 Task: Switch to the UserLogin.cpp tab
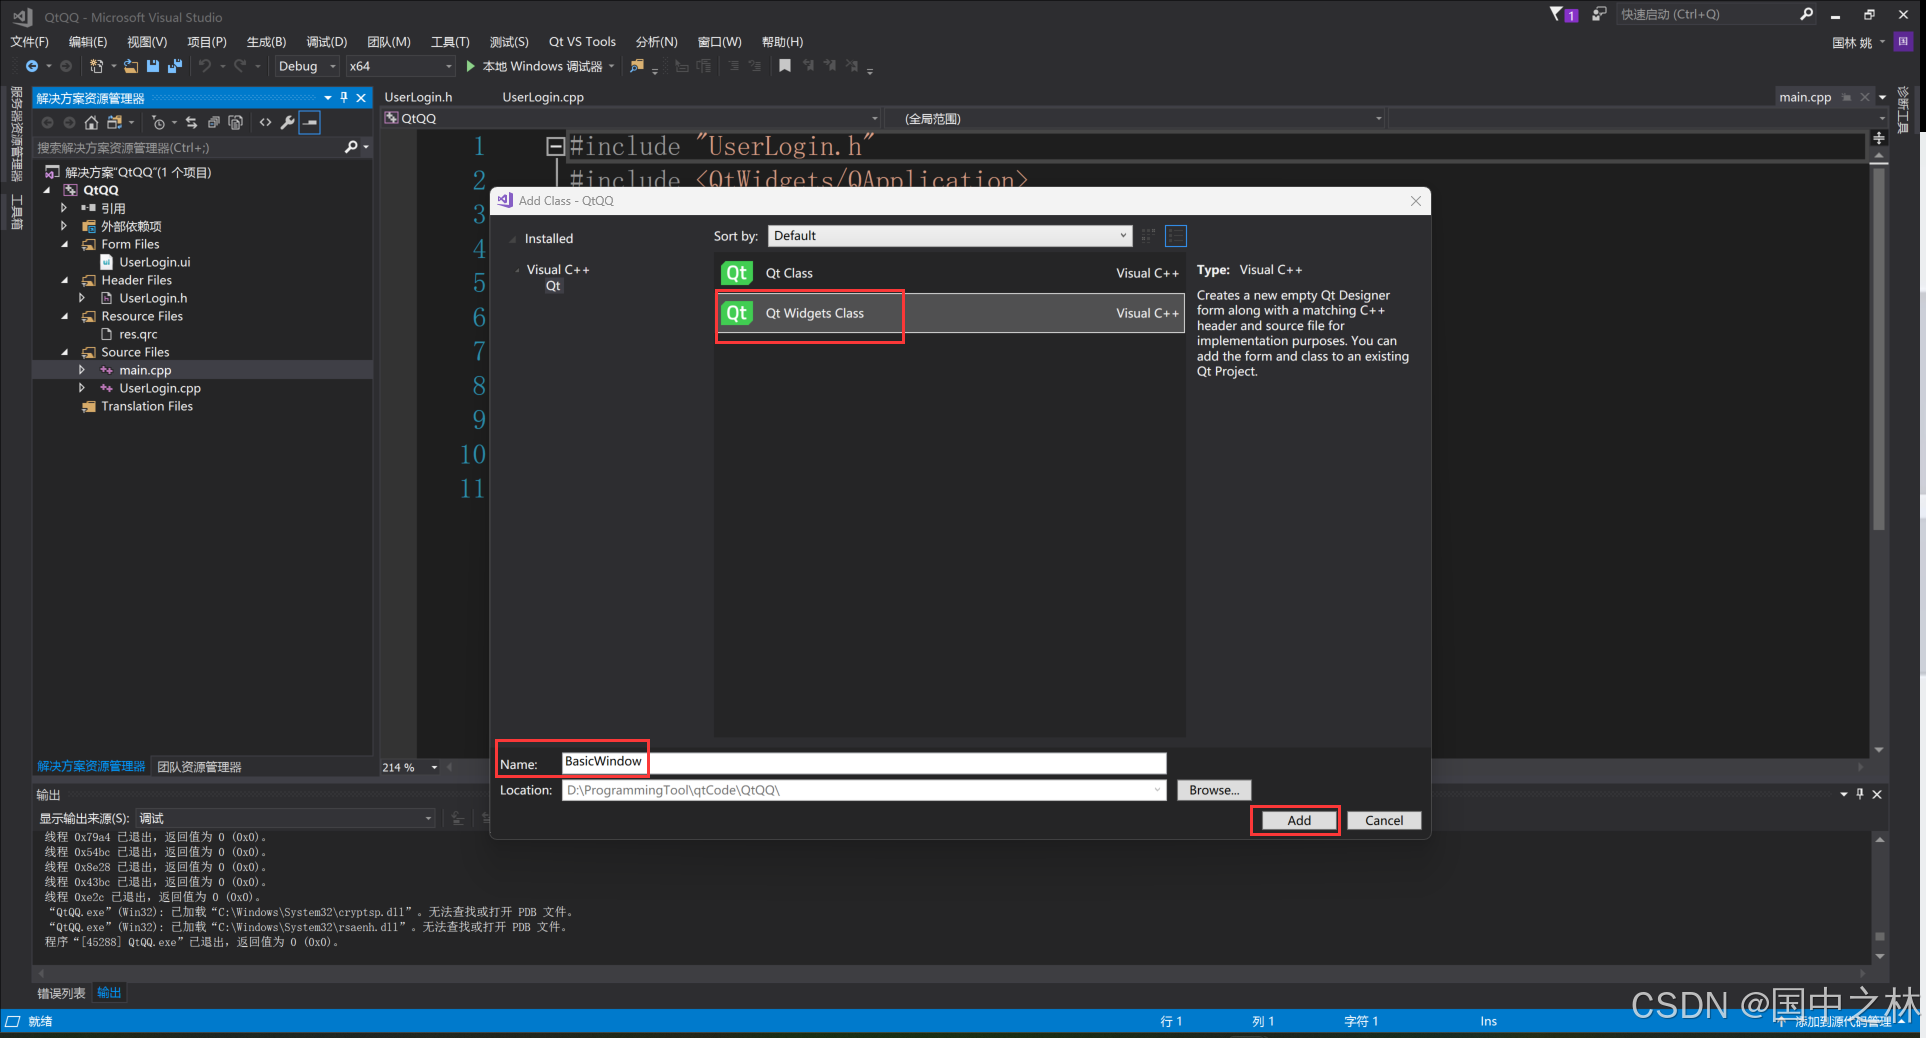pyautogui.click(x=543, y=97)
